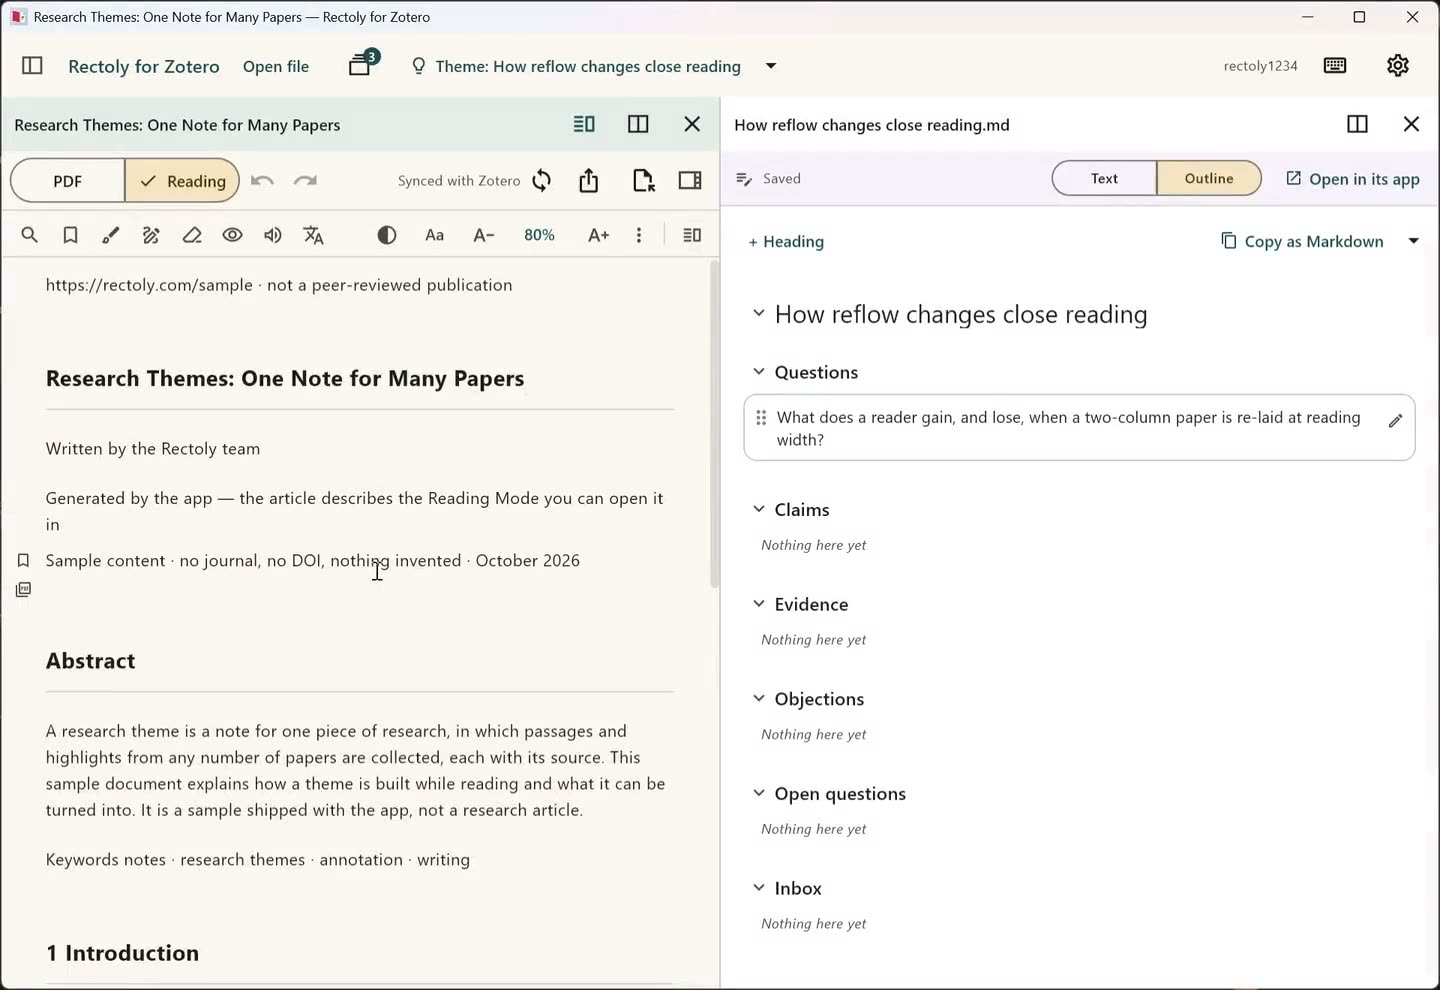Screen dimensions: 1440x990
Task: Click the eraser tool icon
Action: [192, 235]
